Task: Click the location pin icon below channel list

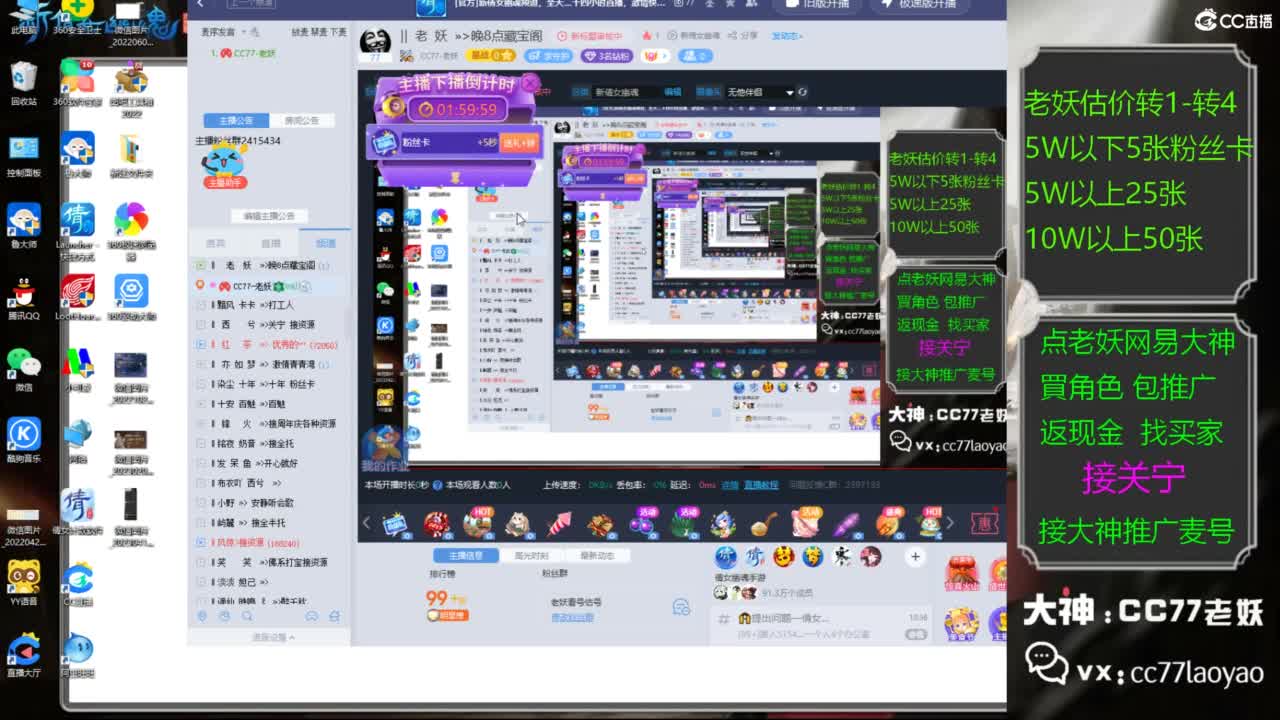Action: (201, 617)
